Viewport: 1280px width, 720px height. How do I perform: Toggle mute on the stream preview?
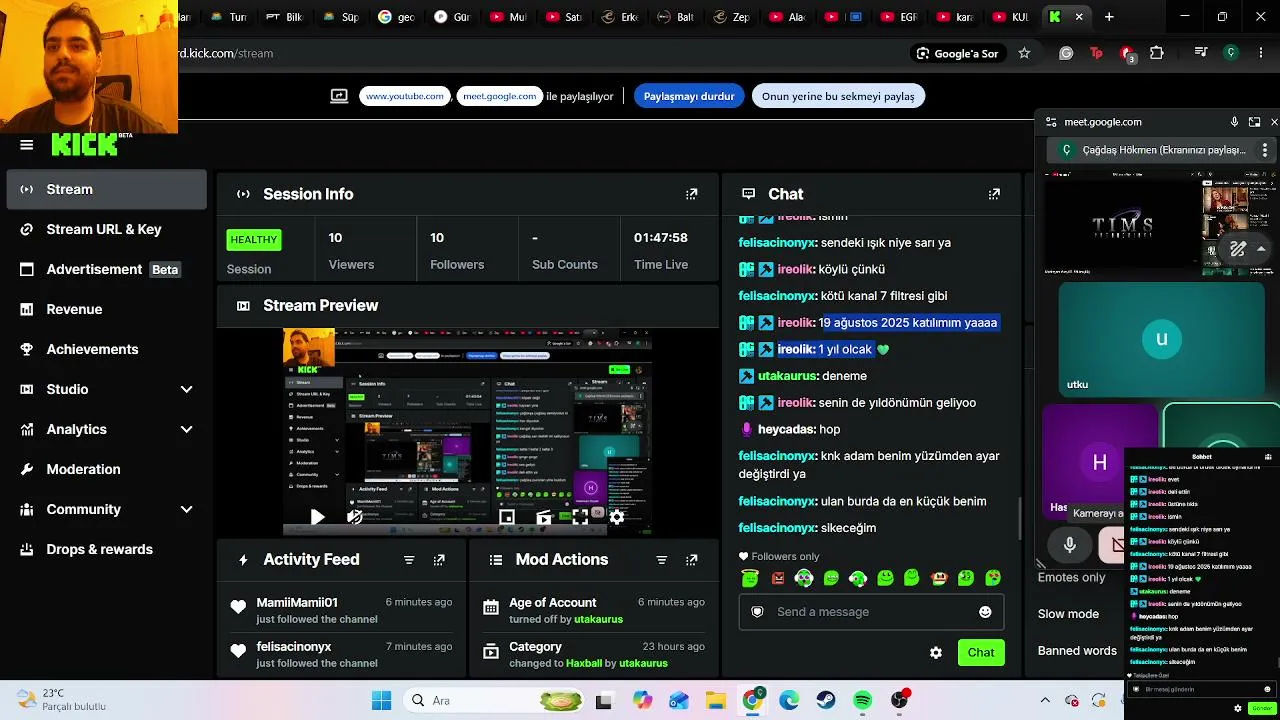(x=354, y=517)
